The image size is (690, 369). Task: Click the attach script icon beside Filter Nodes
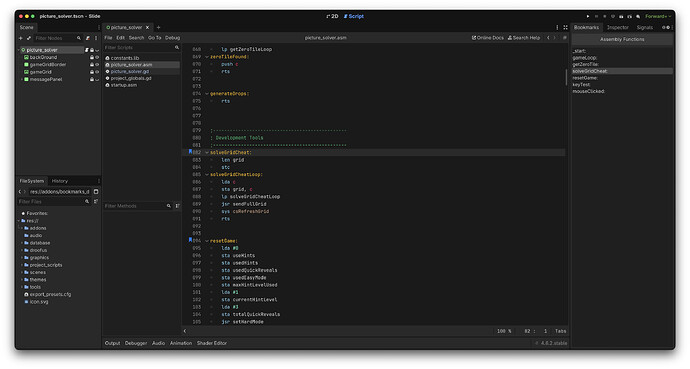[x=88, y=38]
